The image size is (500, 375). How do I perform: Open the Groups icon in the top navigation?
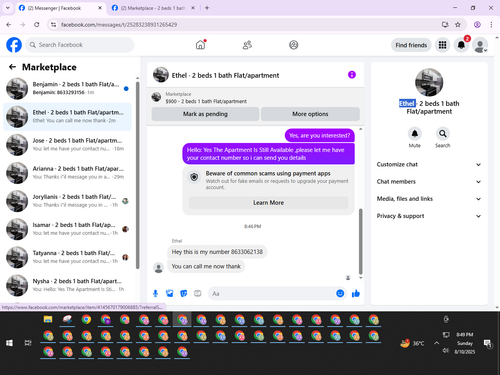point(293,45)
